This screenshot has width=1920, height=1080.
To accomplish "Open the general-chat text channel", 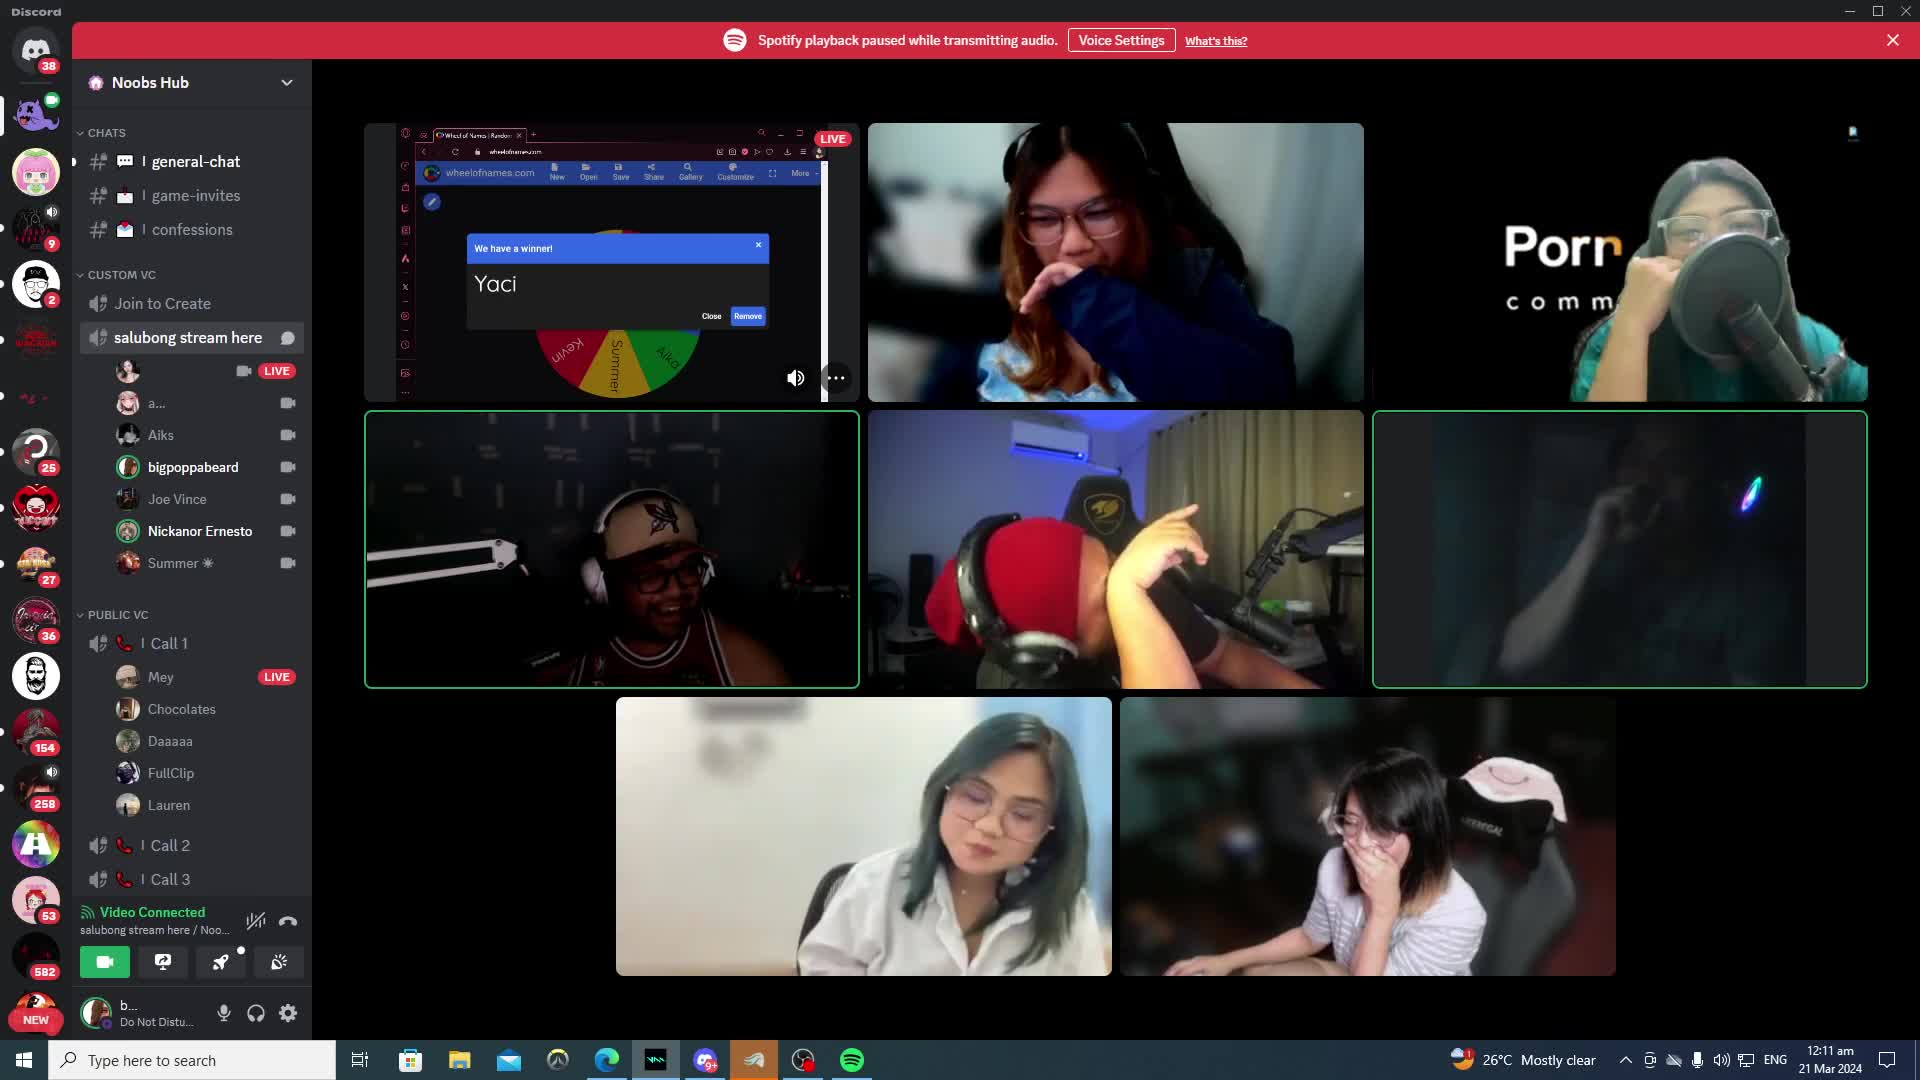I will coord(192,162).
